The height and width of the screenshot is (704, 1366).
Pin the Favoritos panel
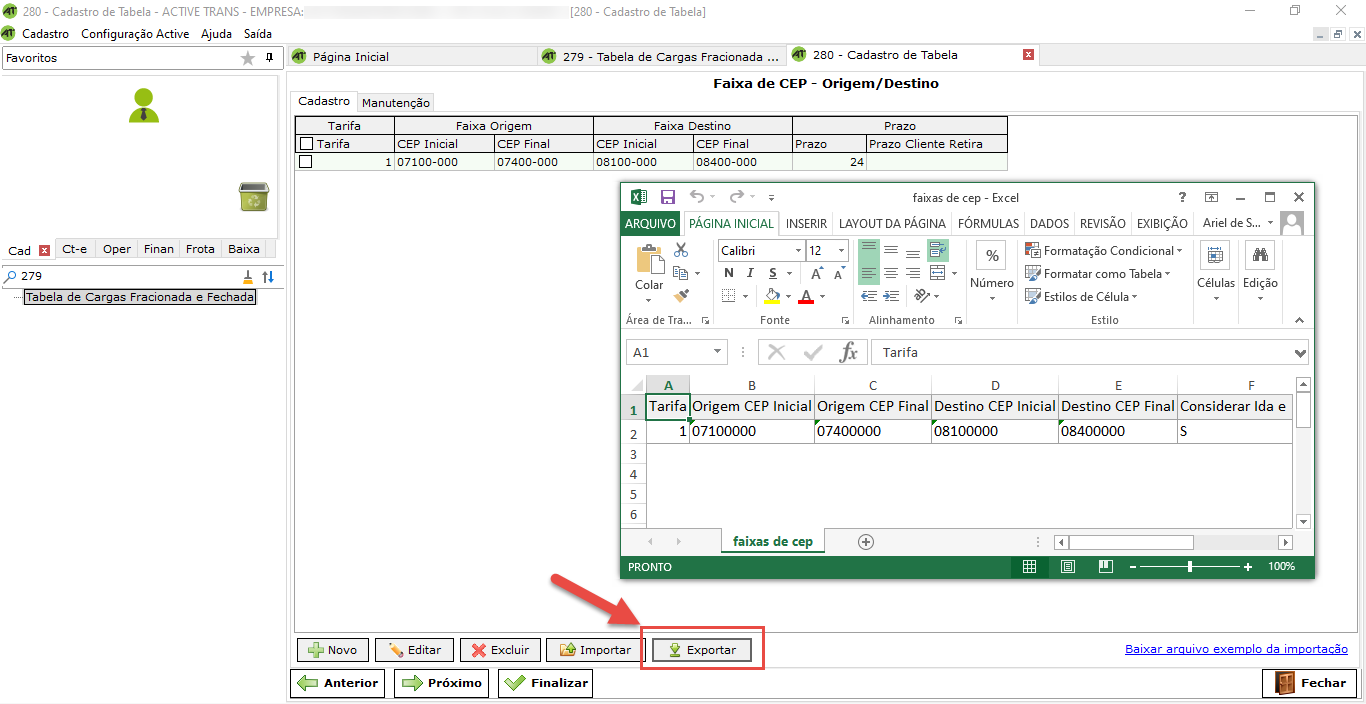(x=269, y=58)
